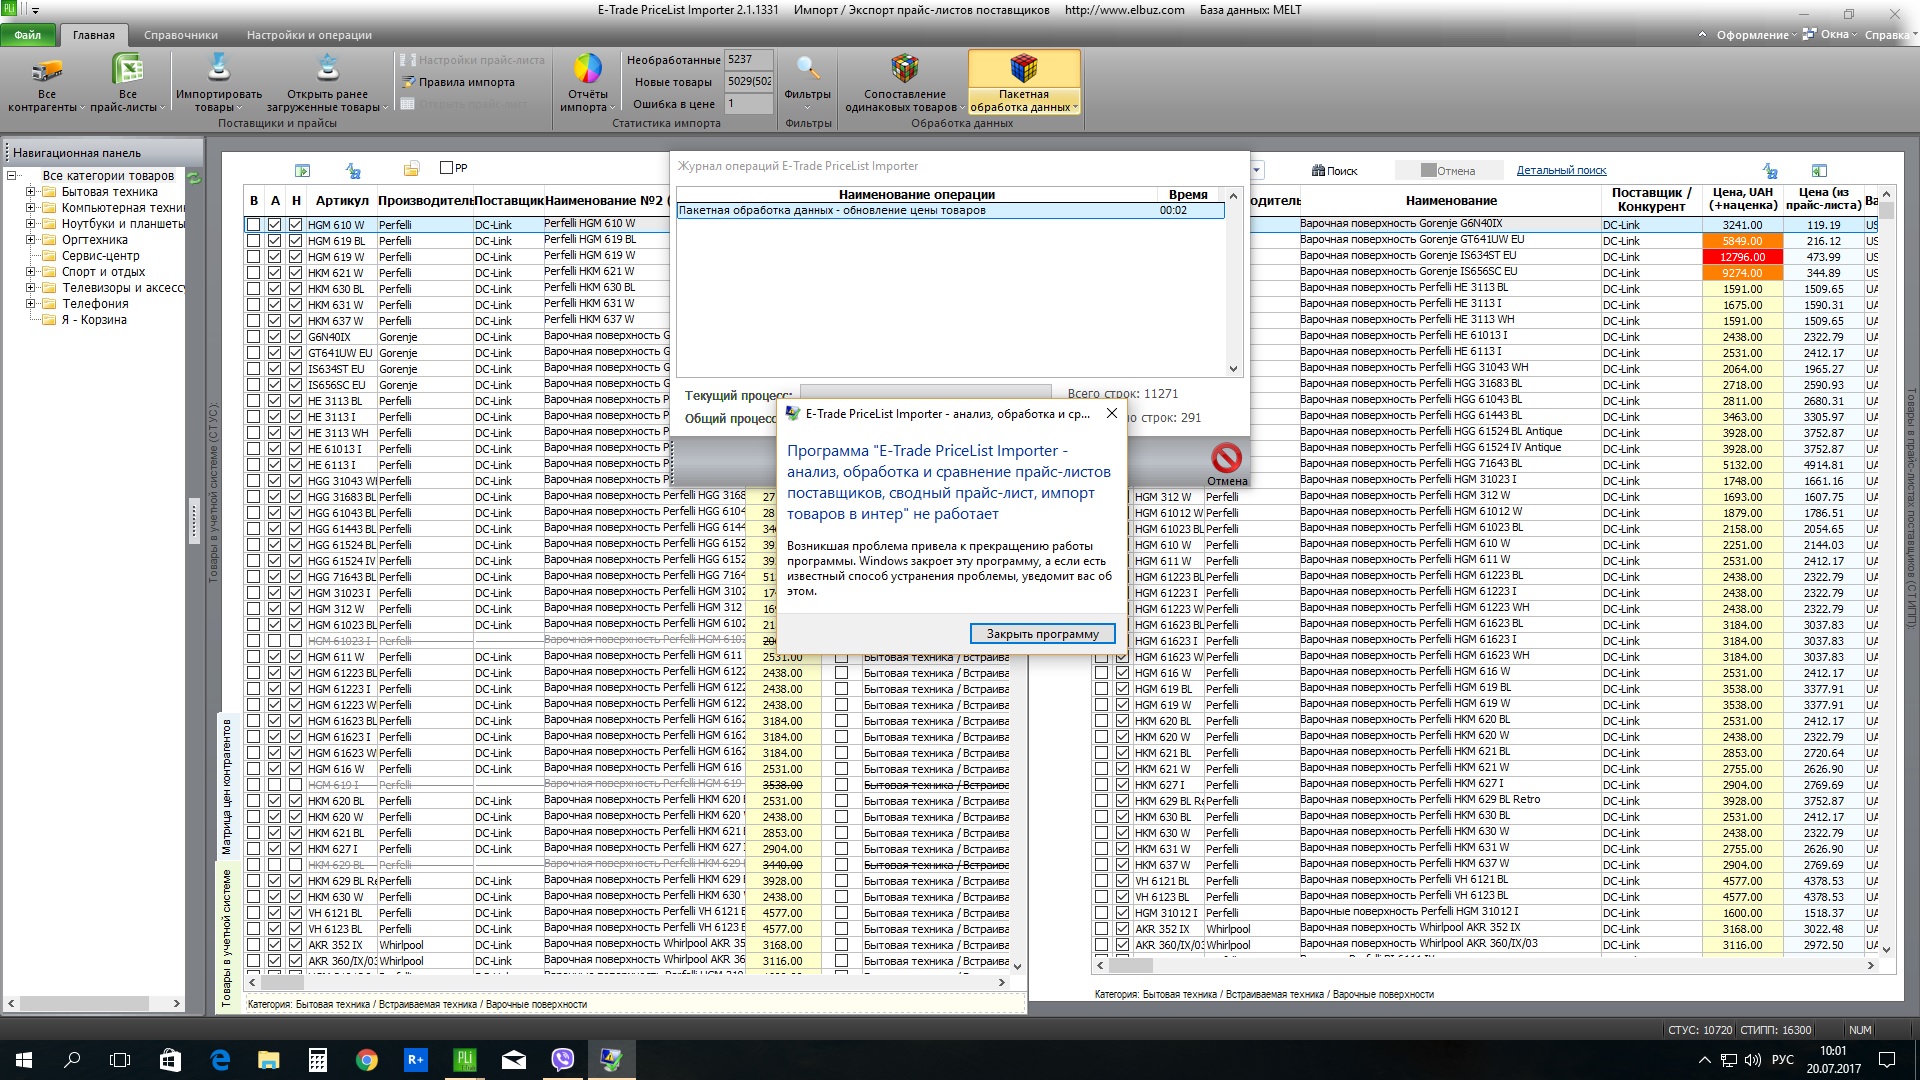This screenshot has width=1920, height=1080.
Task: Toggle column H checkbox for VH 6123 BL left row
Action: [x=296, y=929]
